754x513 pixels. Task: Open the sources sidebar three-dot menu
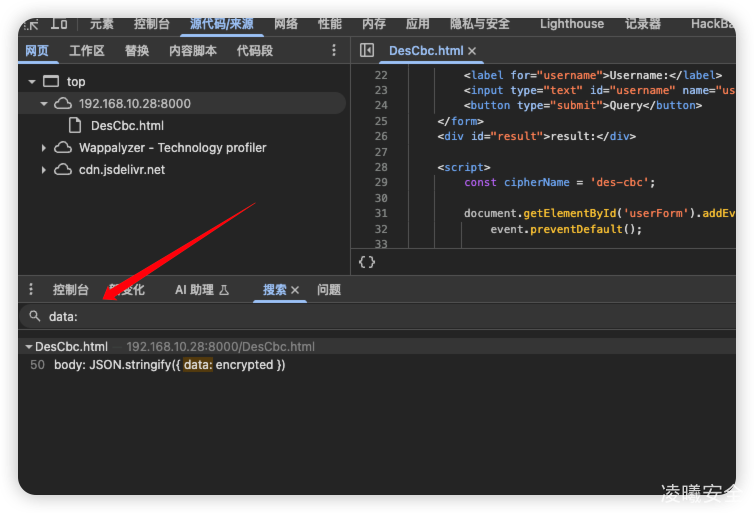334,50
